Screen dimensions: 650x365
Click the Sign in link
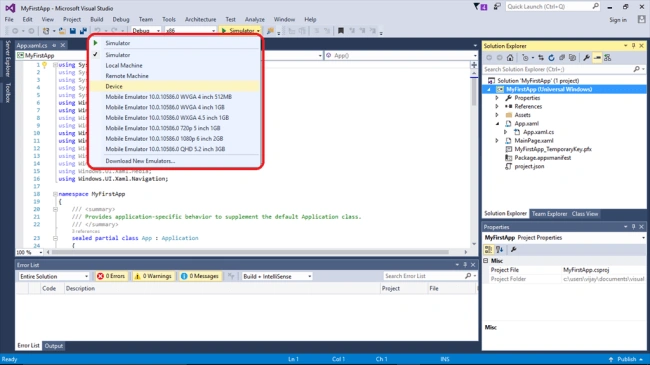[618, 20]
